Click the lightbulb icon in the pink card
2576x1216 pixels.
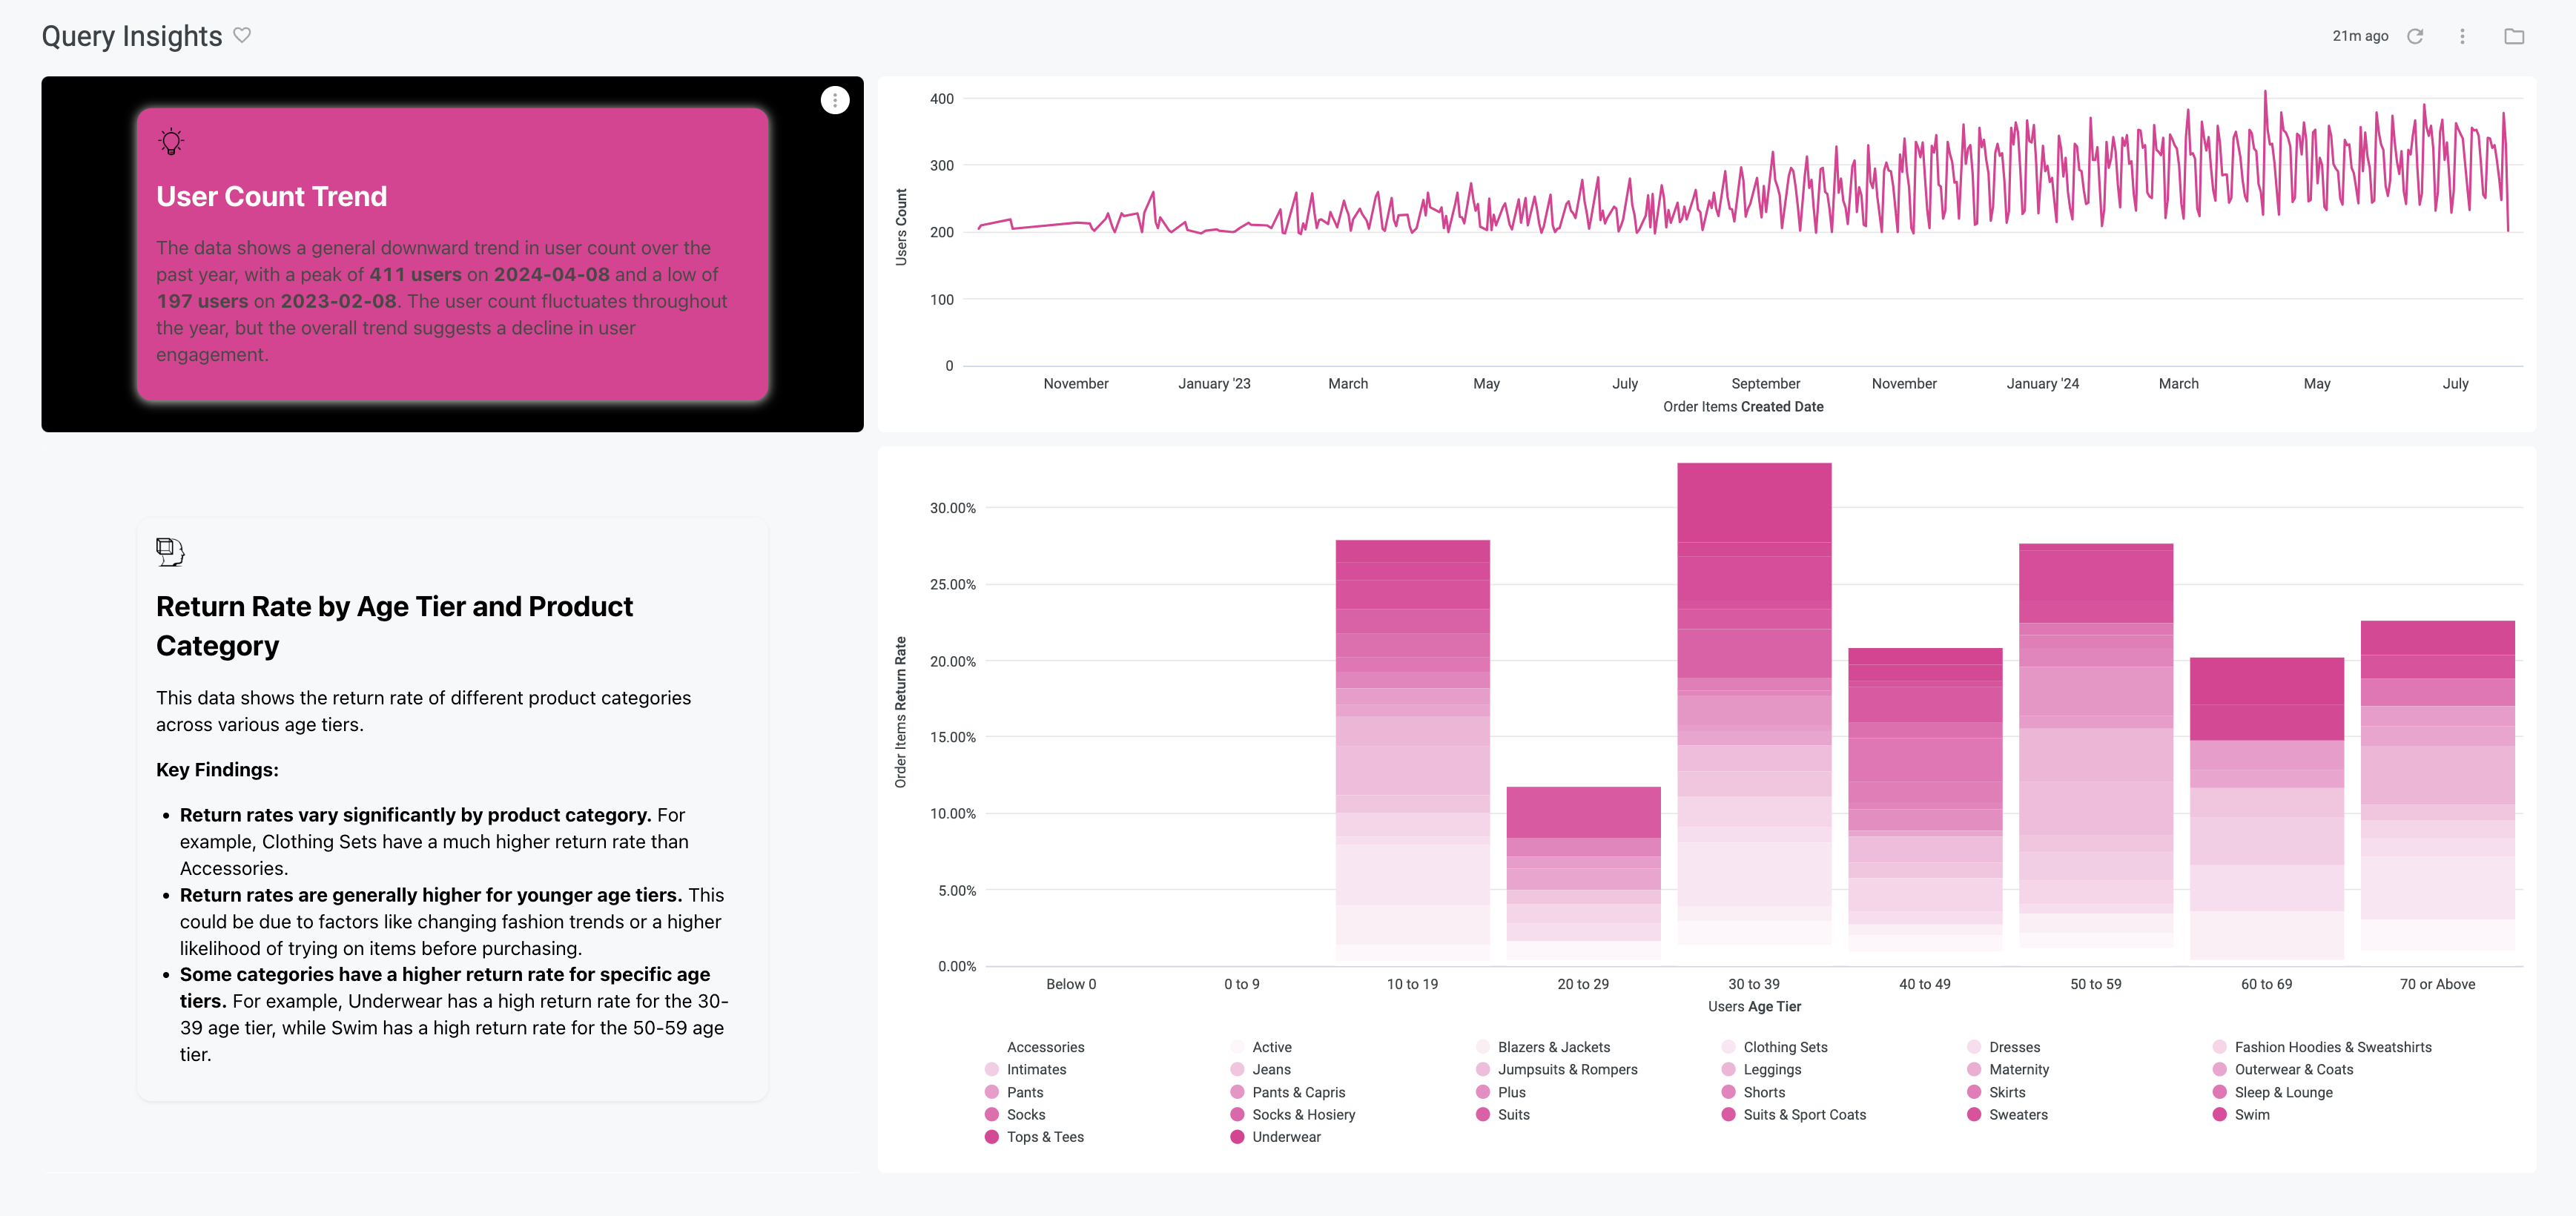point(172,141)
